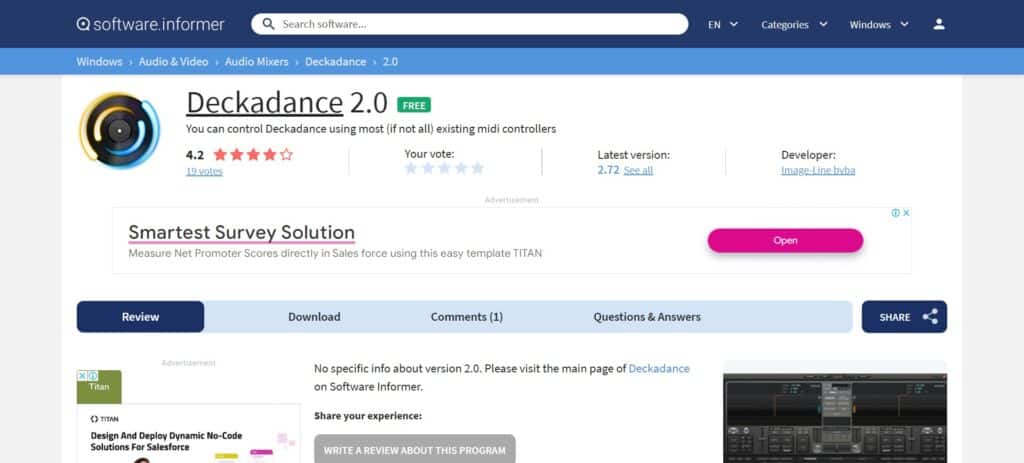Rate three stars in Your vote
Viewport: 1024px width, 463px height.
tap(444, 168)
